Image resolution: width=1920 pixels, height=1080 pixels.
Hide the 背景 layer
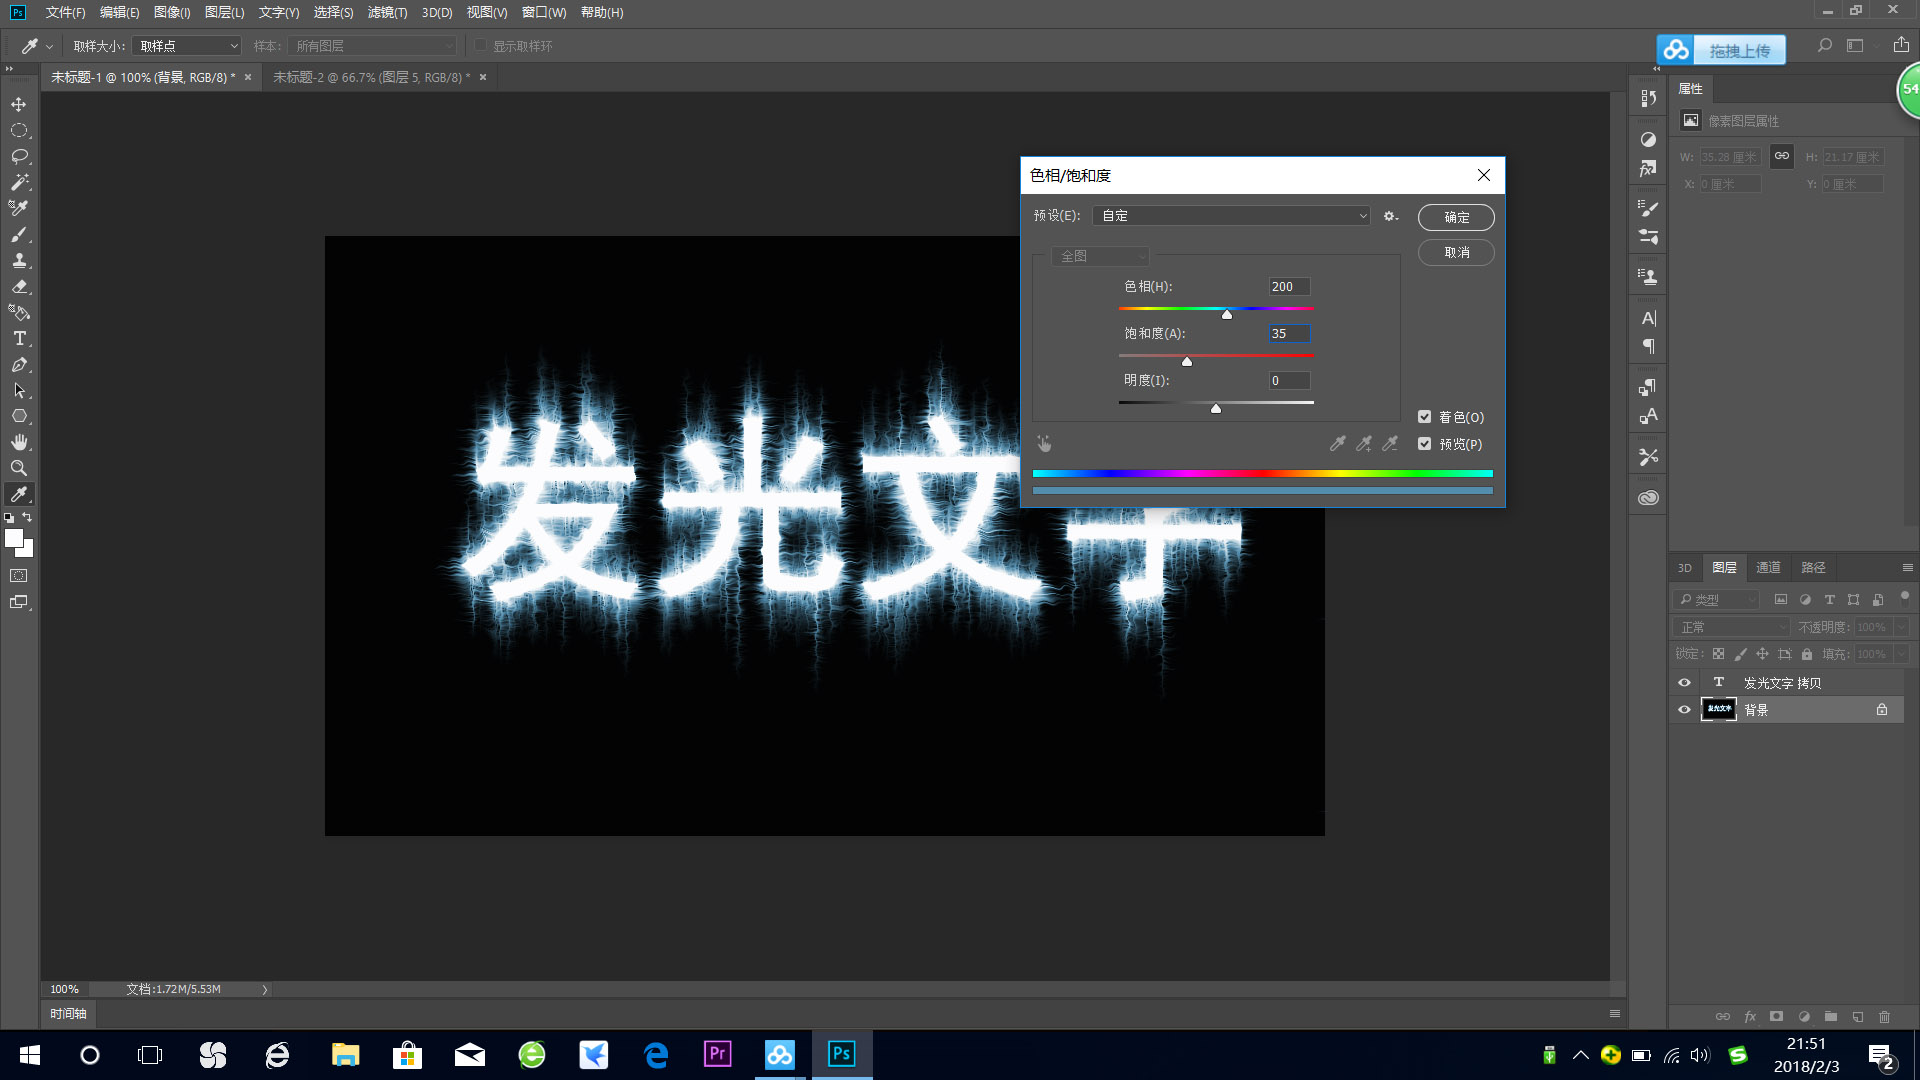pos(1684,709)
